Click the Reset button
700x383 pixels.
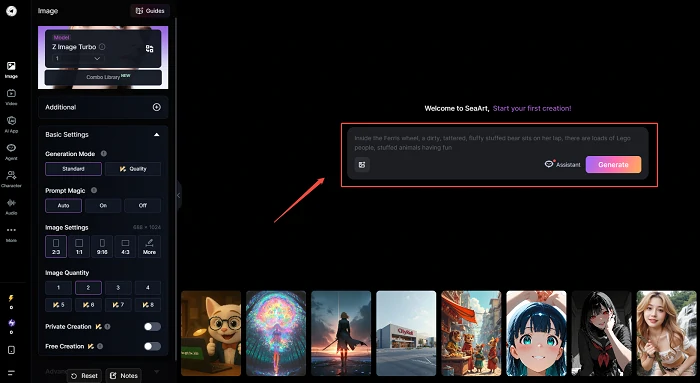tap(84, 376)
